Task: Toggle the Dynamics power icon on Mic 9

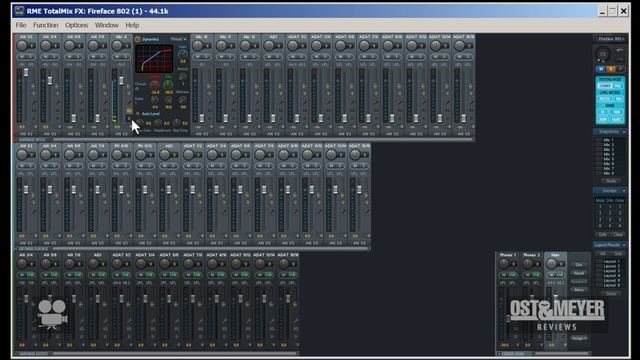Action: pos(138,39)
